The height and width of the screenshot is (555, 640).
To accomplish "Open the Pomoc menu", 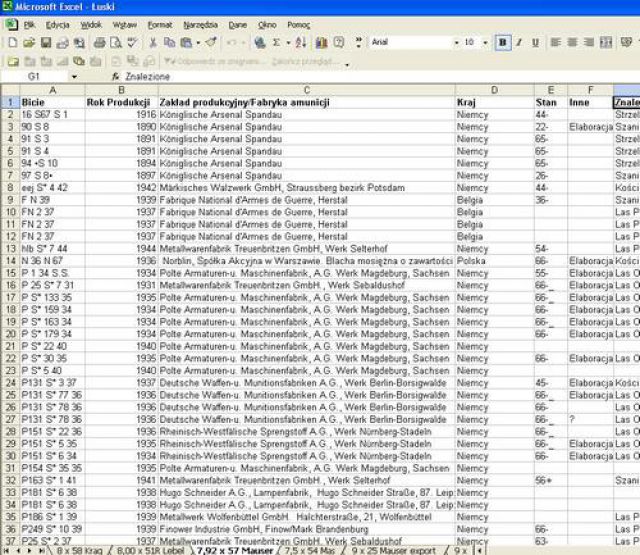I will (299, 25).
